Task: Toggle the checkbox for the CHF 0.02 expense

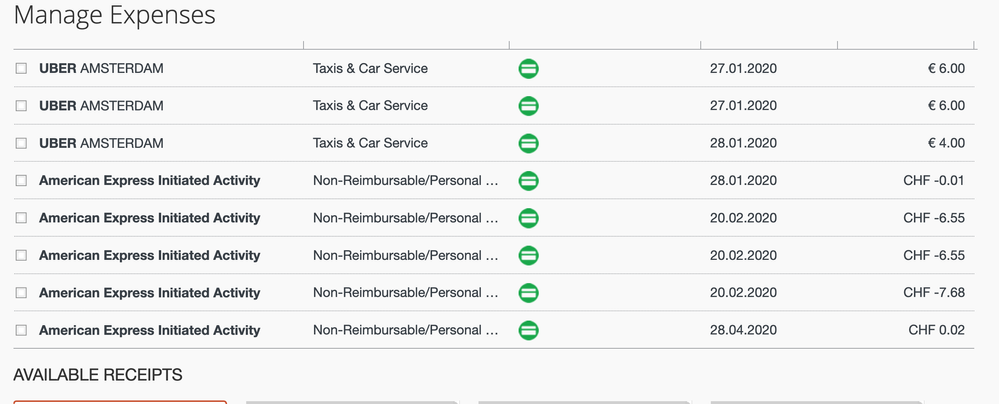Action: tap(21, 330)
